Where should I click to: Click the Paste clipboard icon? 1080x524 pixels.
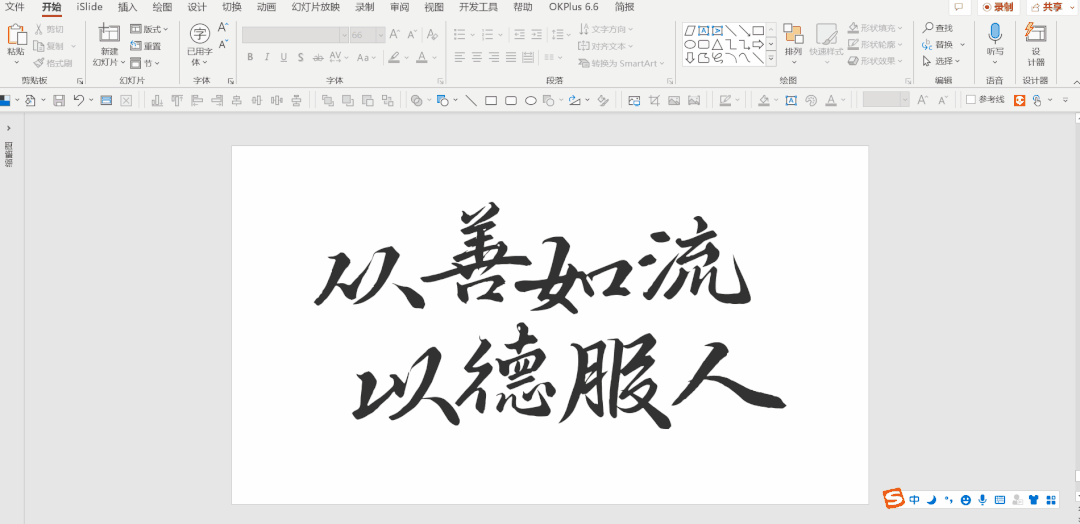[16, 34]
